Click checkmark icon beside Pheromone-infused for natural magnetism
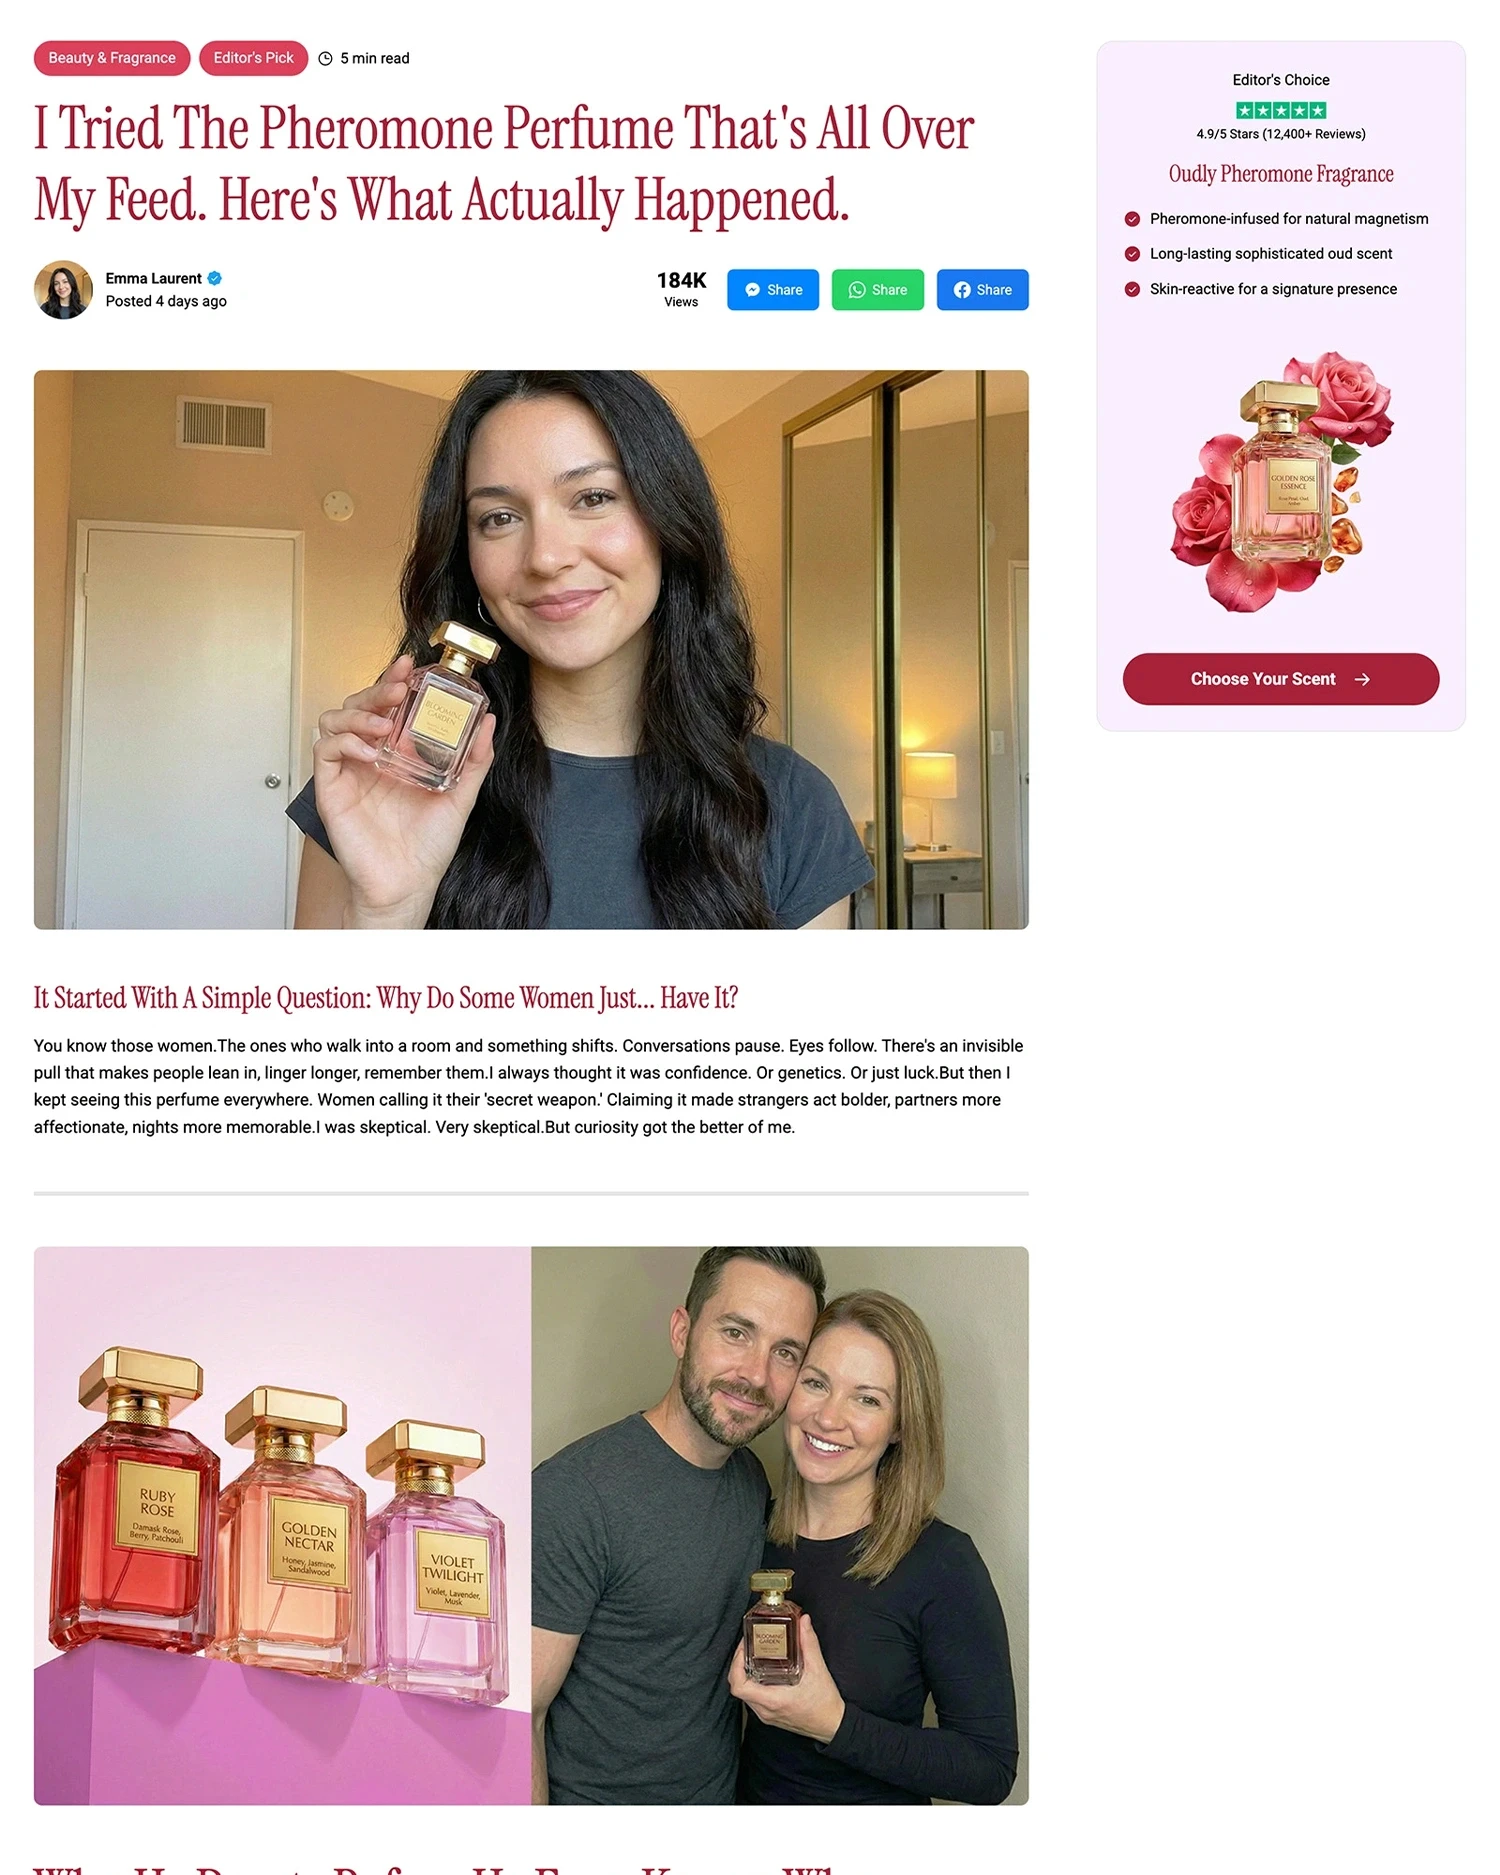 1132,219
